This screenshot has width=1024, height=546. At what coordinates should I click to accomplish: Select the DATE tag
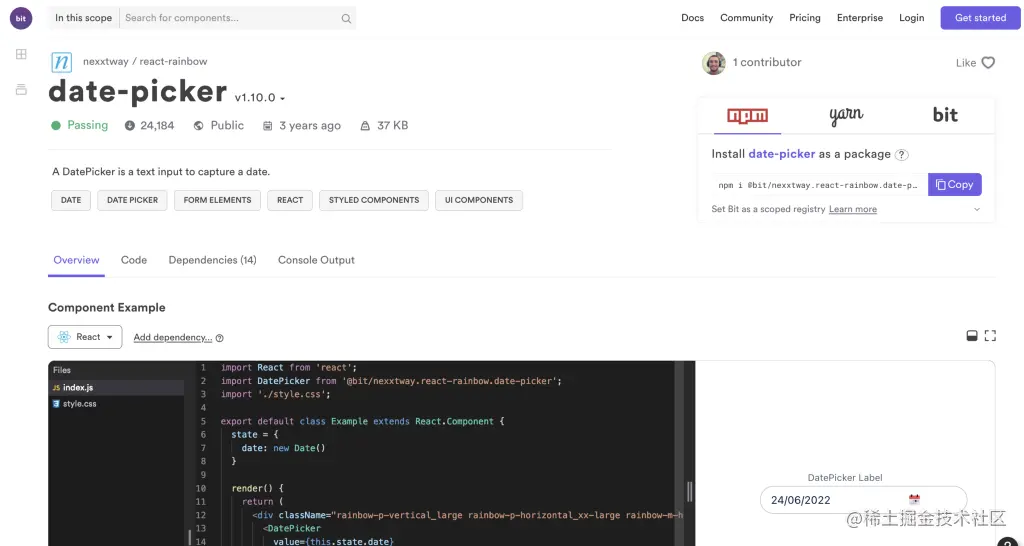click(71, 201)
